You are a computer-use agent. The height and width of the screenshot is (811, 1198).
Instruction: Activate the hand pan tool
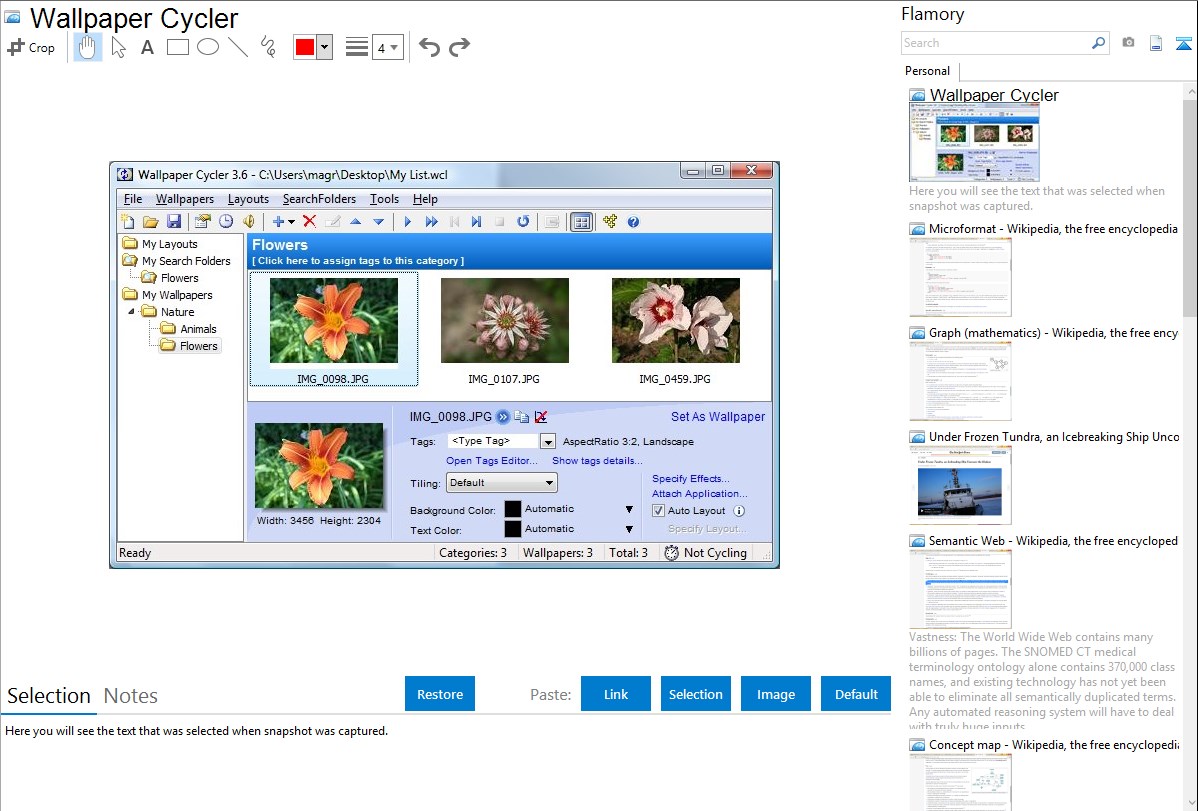87,47
